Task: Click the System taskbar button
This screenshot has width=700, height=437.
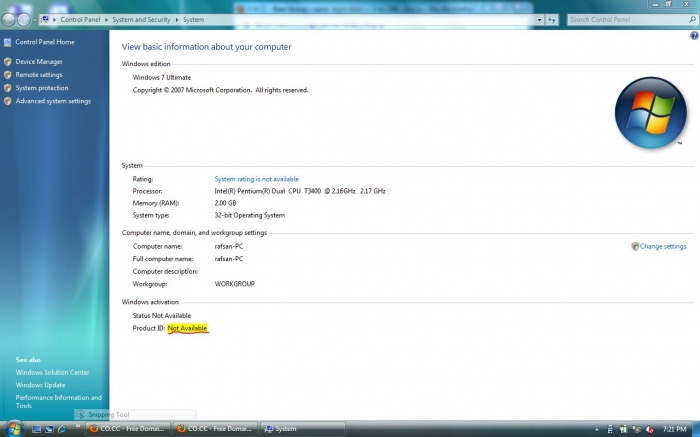Action: 303,429
